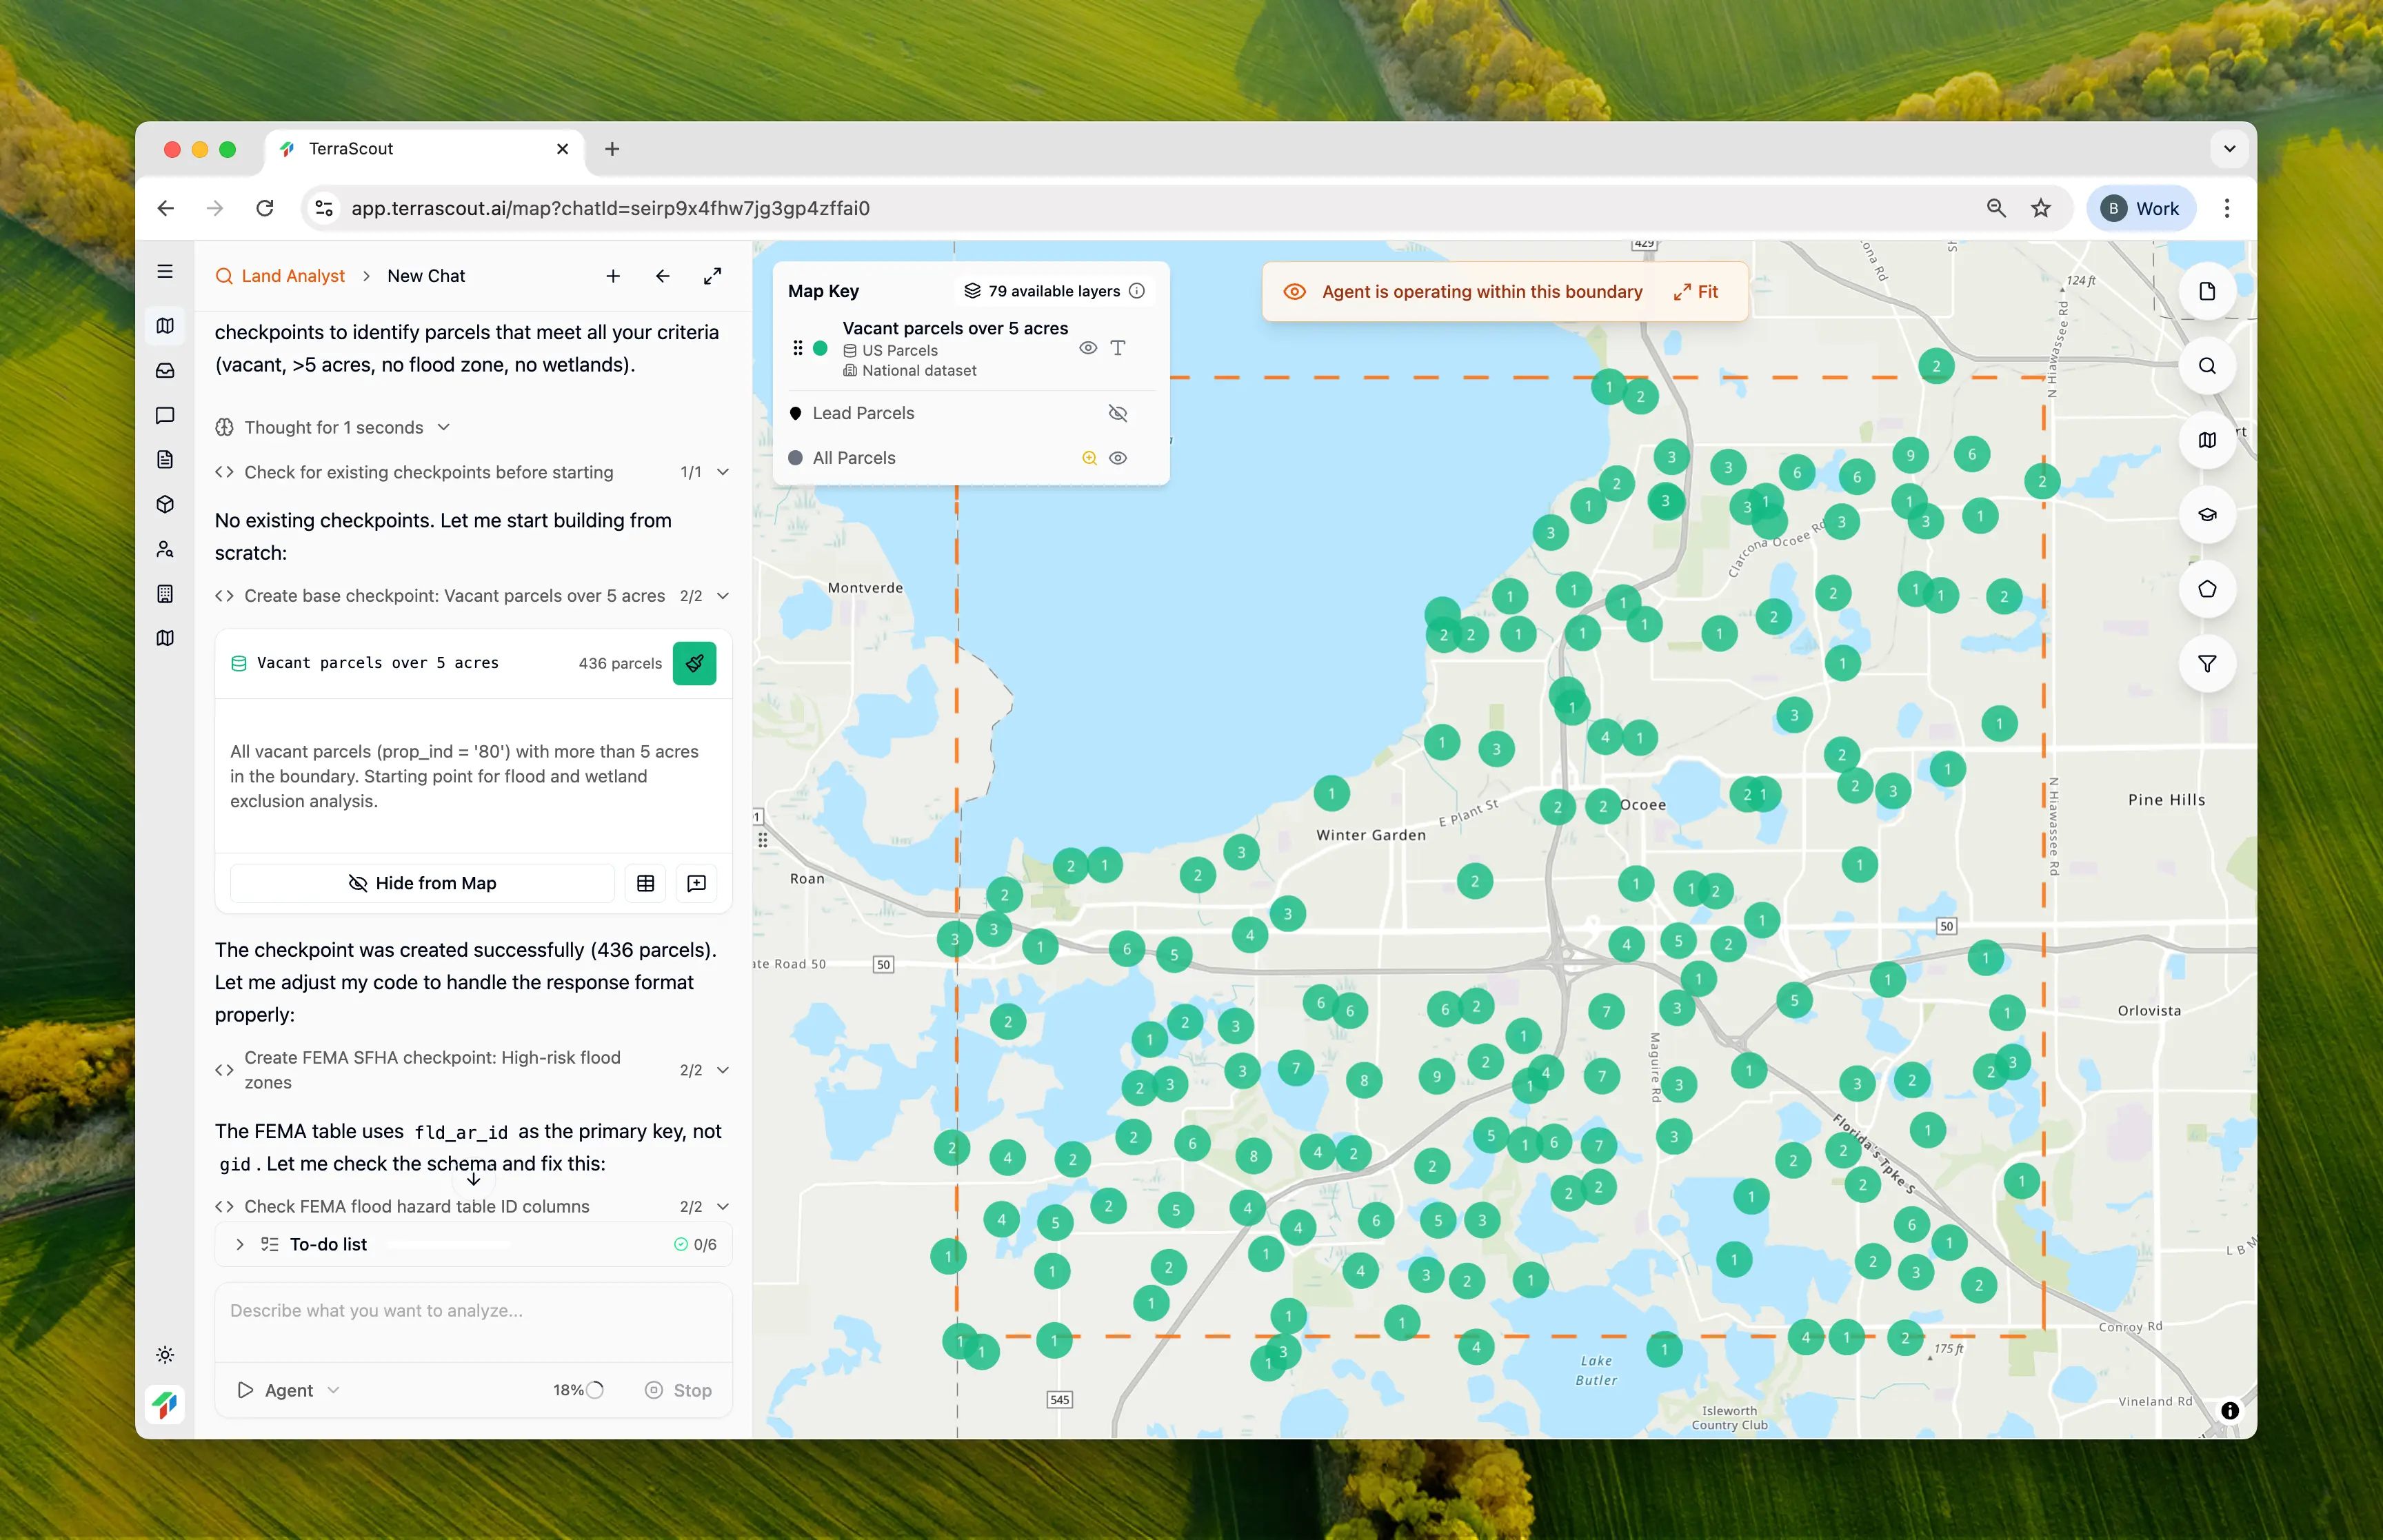Expand 'Thought for 1 seconds' details
The height and width of the screenshot is (1540, 2383).
click(x=333, y=428)
